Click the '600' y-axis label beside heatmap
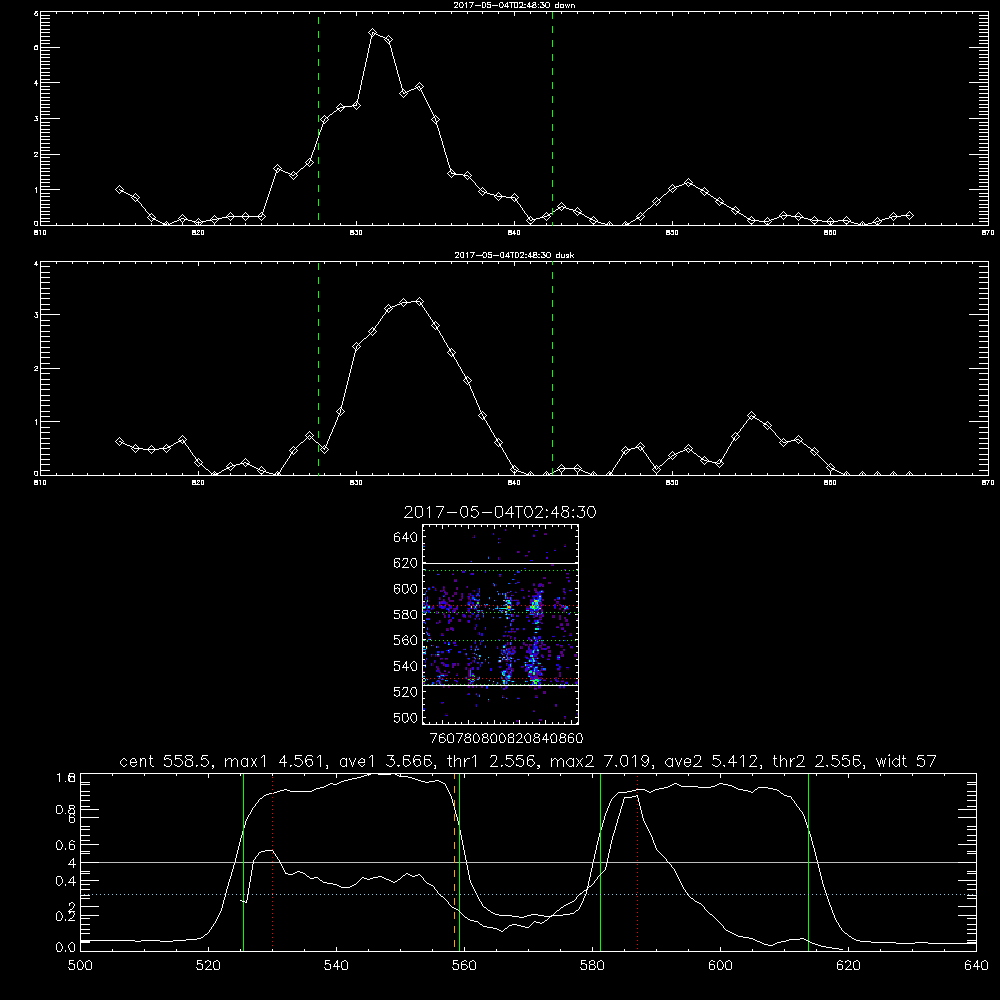1000x1000 pixels. point(406,589)
